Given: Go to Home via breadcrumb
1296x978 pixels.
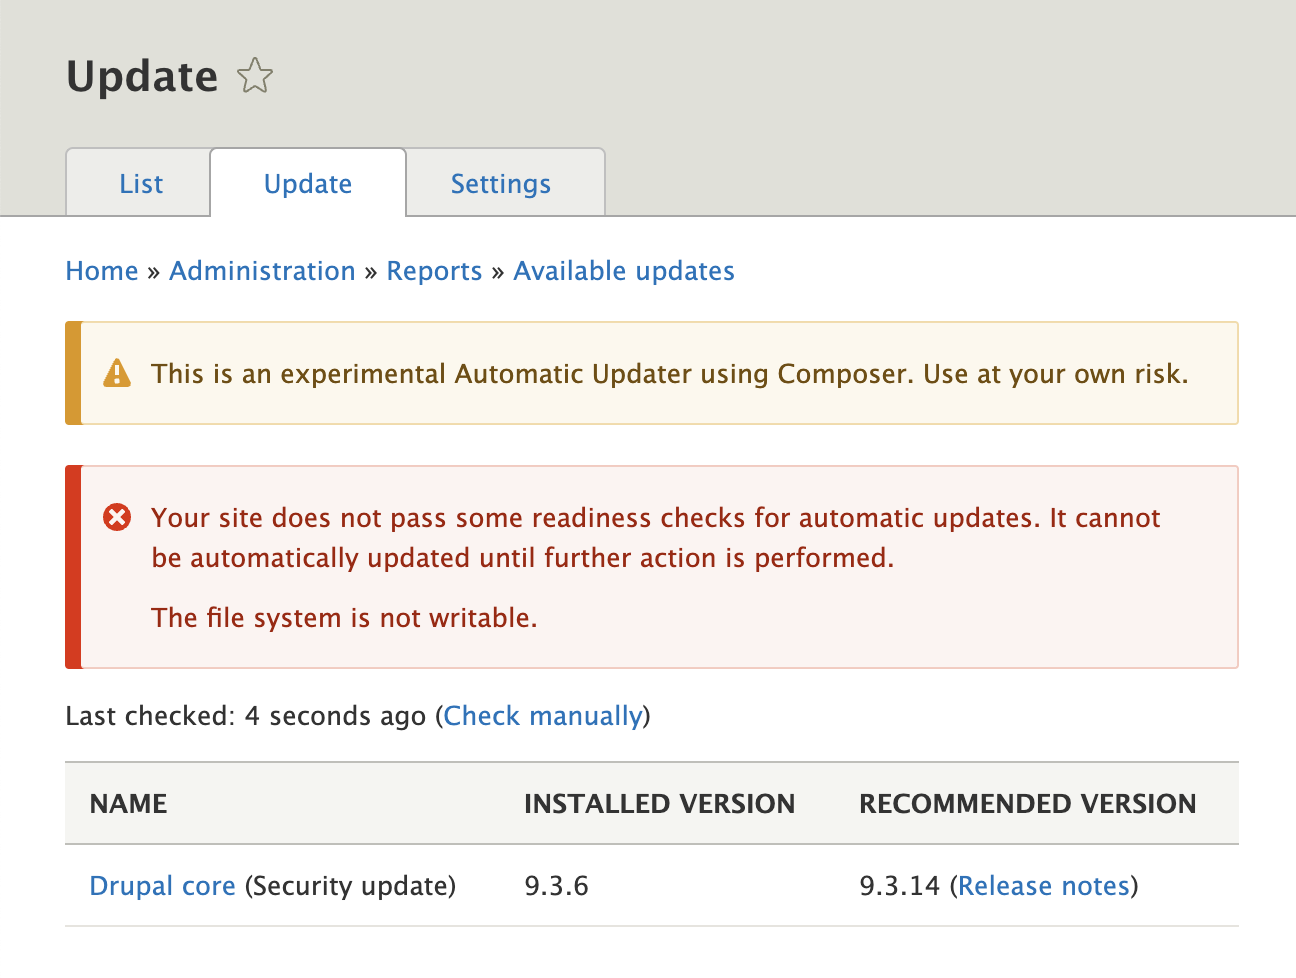Looking at the screenshot, I should [x=102, y=271].
